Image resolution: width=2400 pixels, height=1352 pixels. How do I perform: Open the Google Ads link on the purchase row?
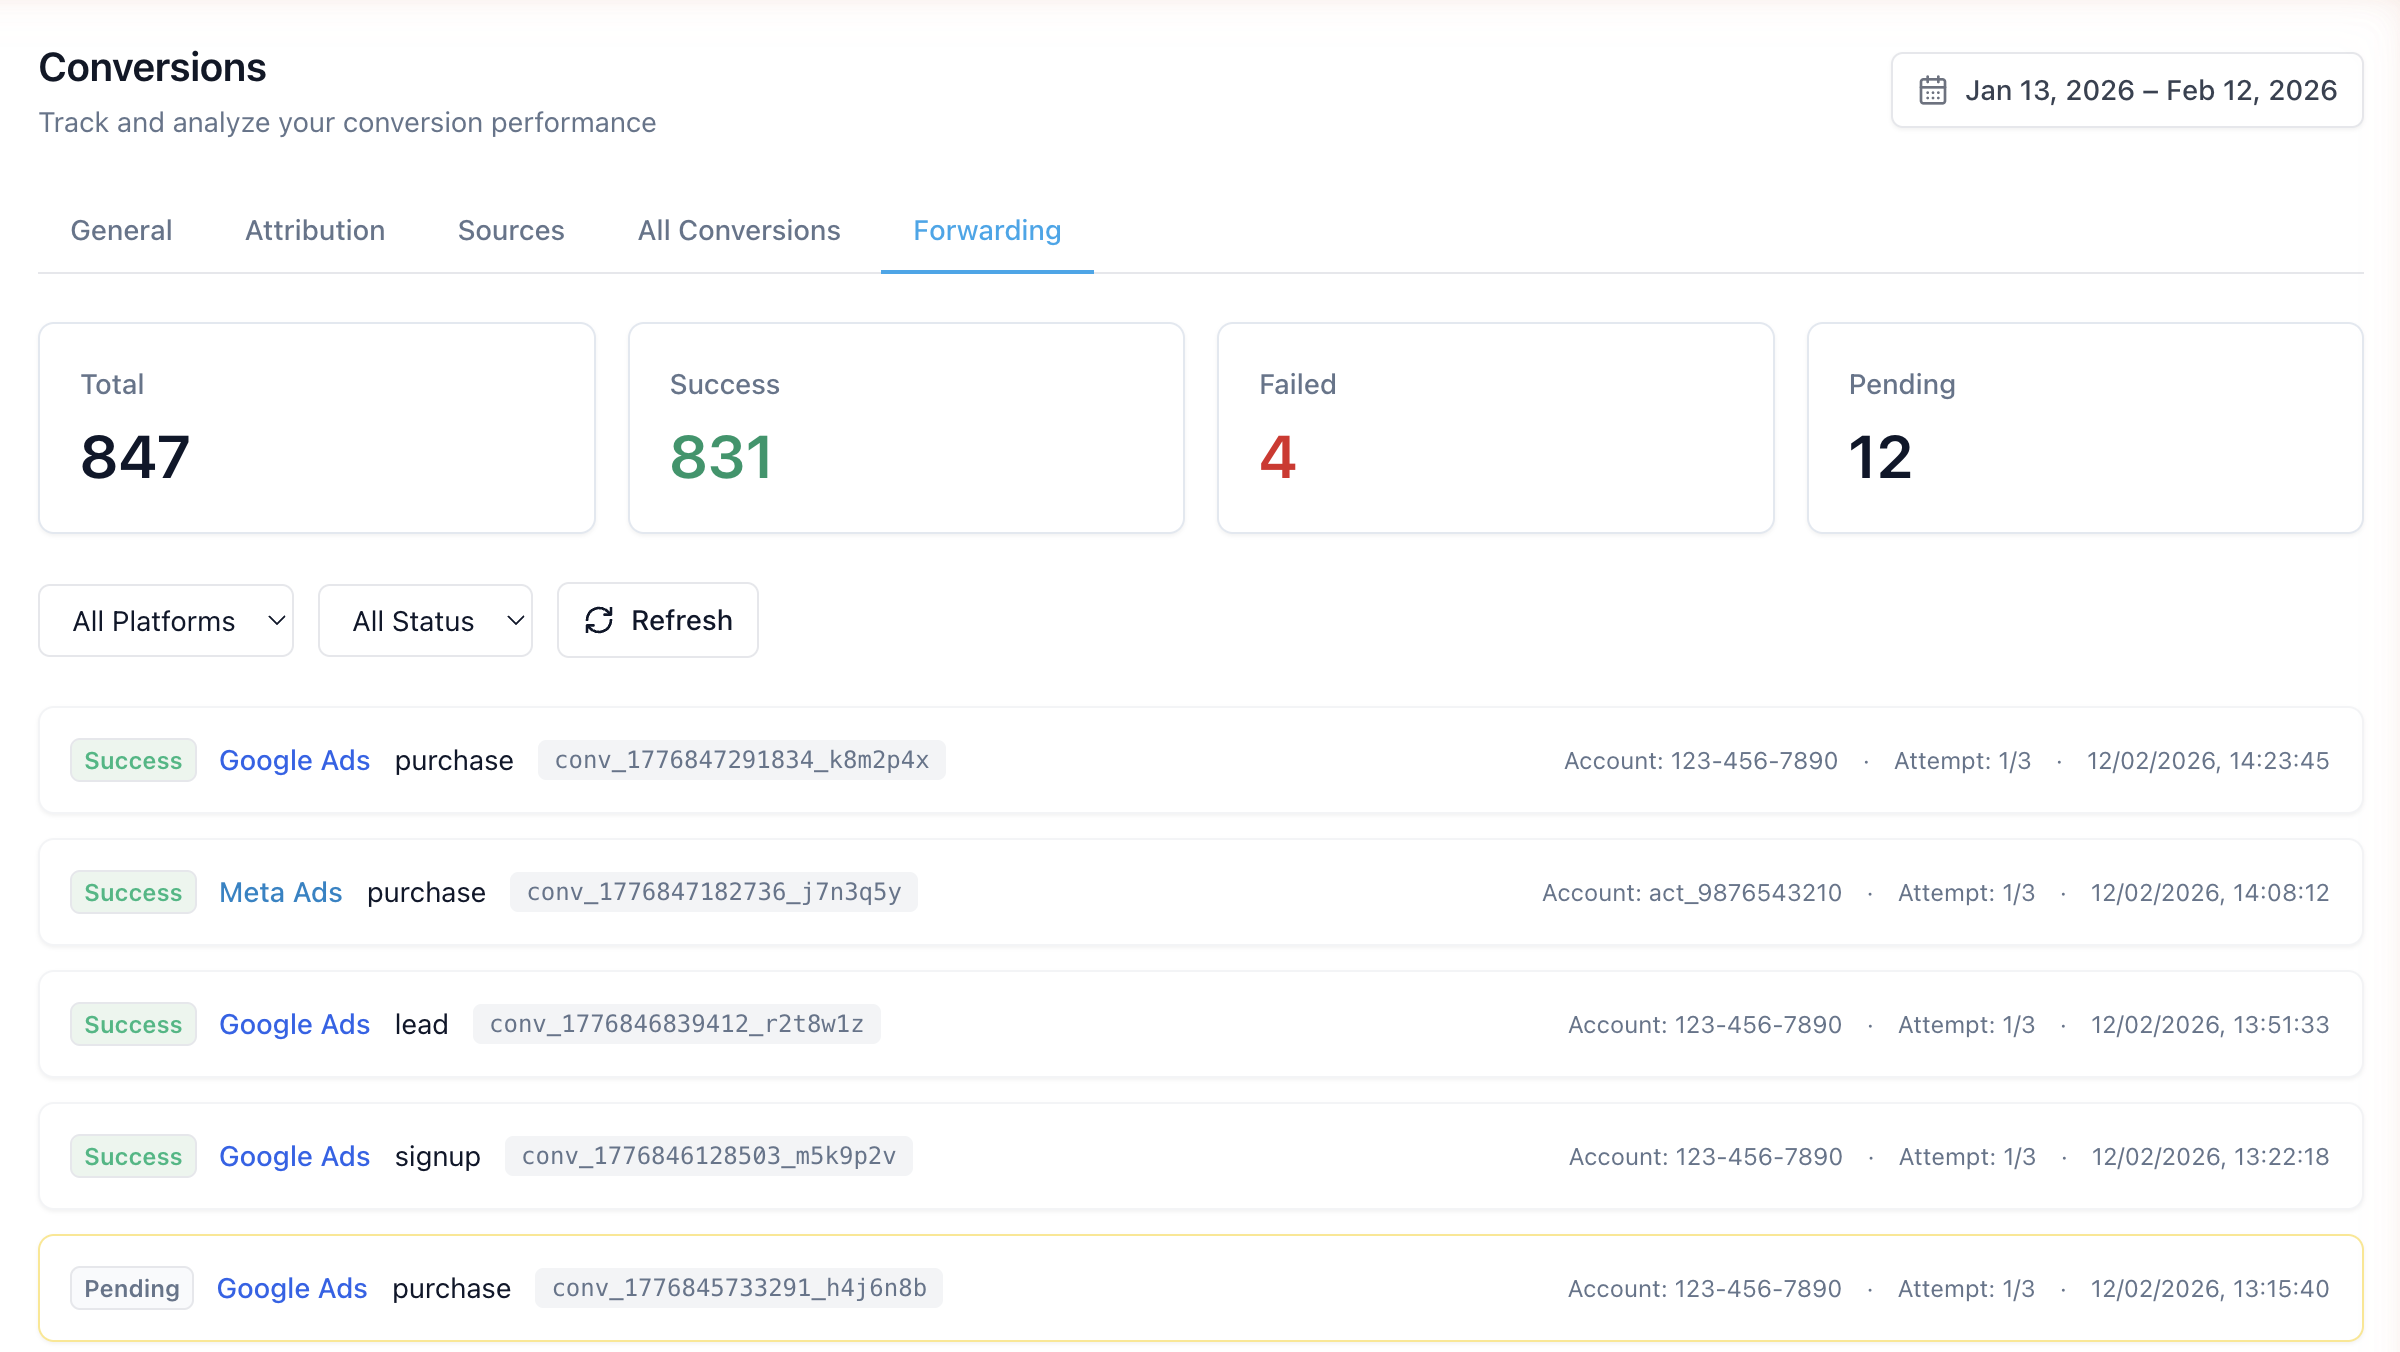pos(294,760)
